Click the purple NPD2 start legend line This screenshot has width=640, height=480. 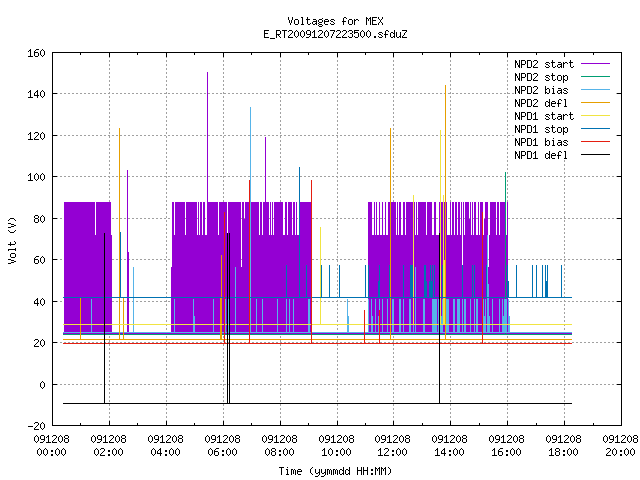point(595,64)
